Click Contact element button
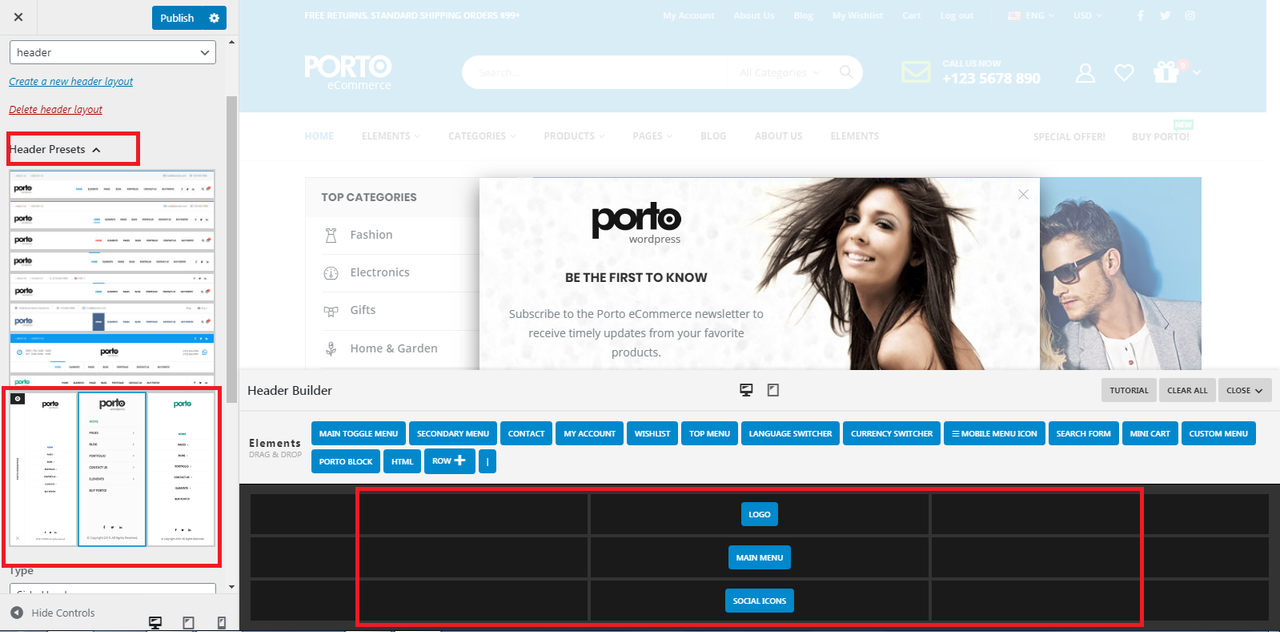Screen dimensions: 1280x632 (526, 433)
